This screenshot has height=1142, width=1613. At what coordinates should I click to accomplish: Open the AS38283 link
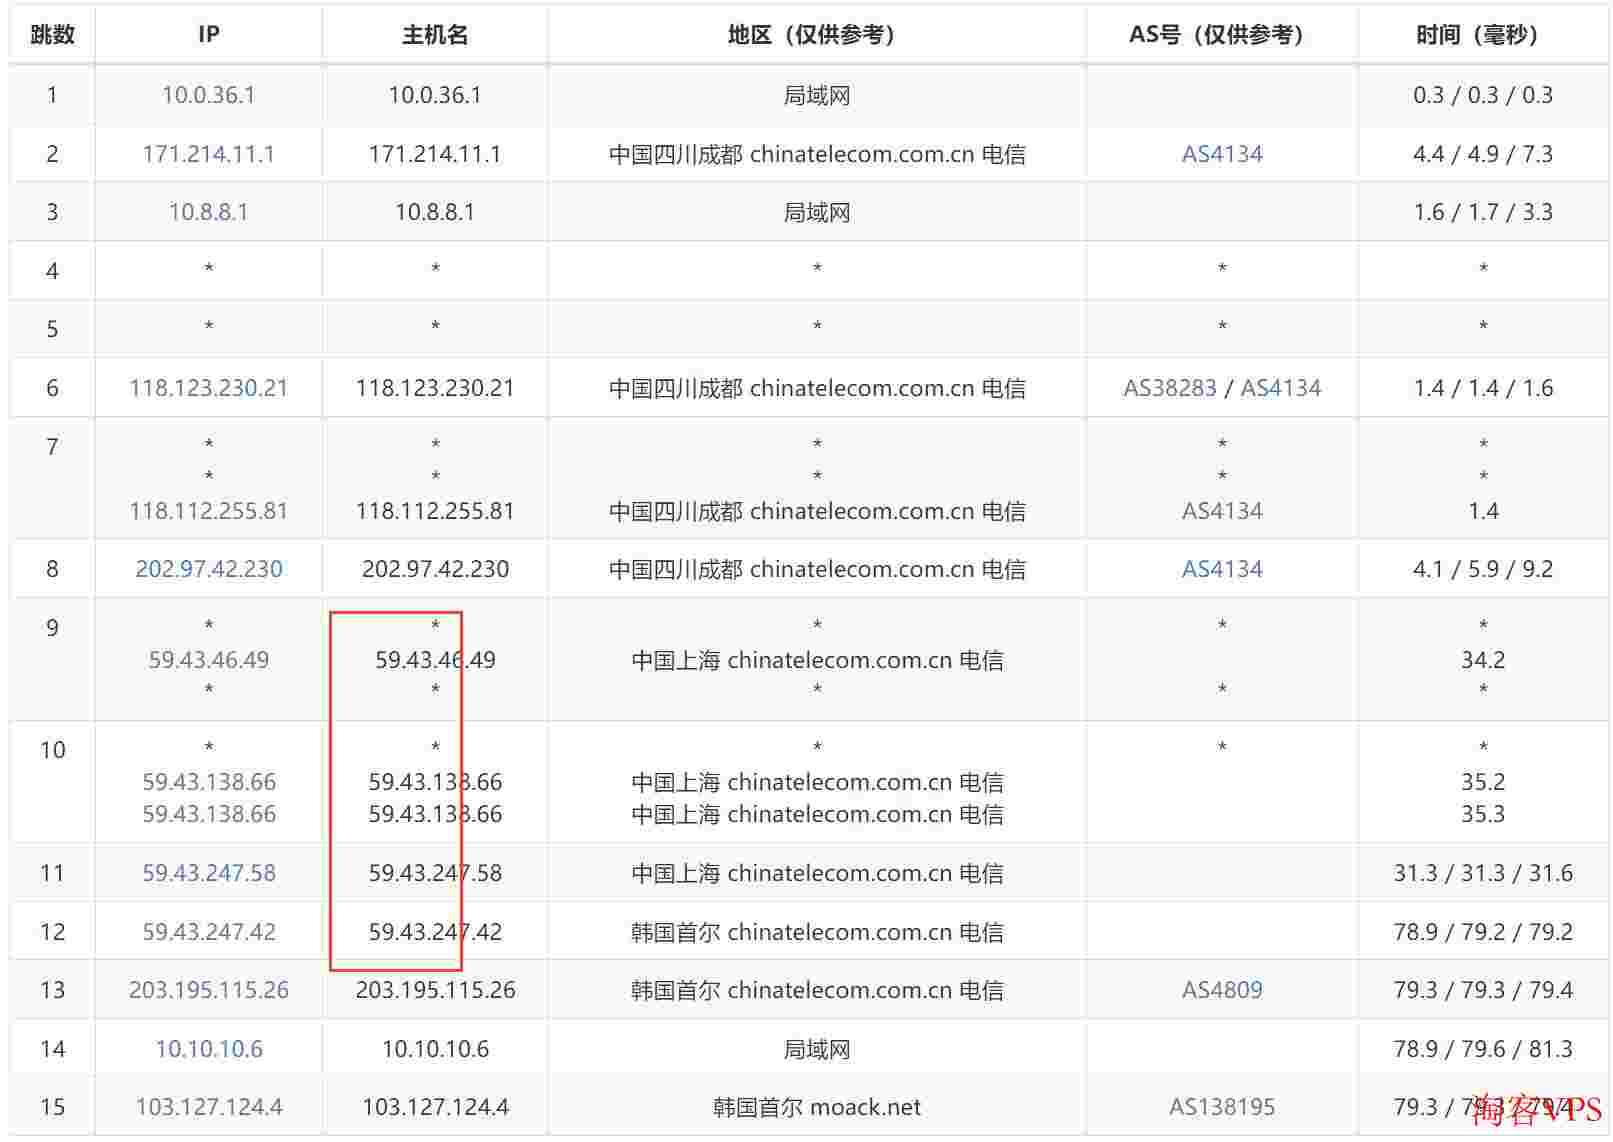point(1169,388)
